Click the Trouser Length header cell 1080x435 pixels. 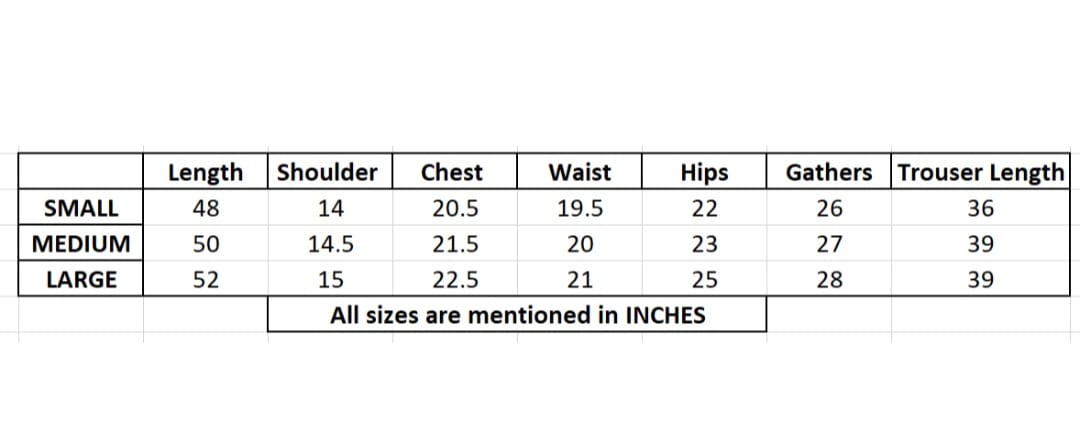(980, 171)
